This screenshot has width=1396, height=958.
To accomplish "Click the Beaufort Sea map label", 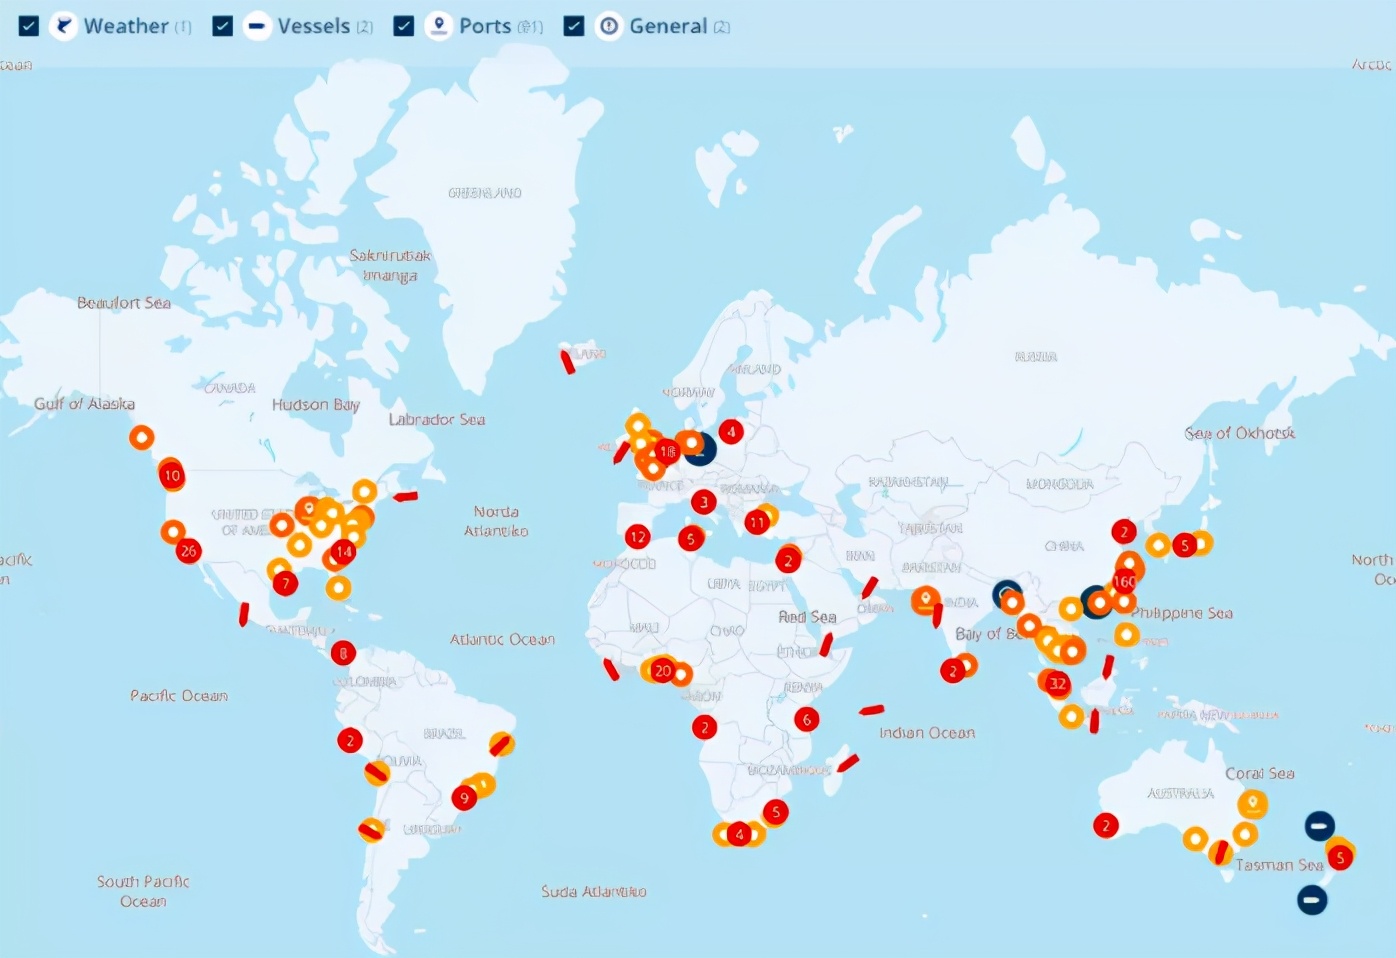I will pos(124,302).
